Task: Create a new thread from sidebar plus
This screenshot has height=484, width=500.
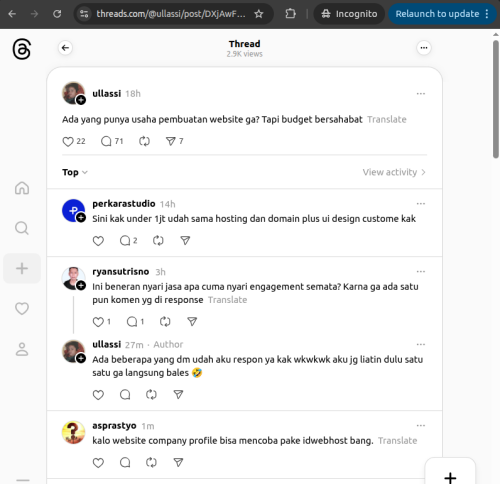Action: 22,269
